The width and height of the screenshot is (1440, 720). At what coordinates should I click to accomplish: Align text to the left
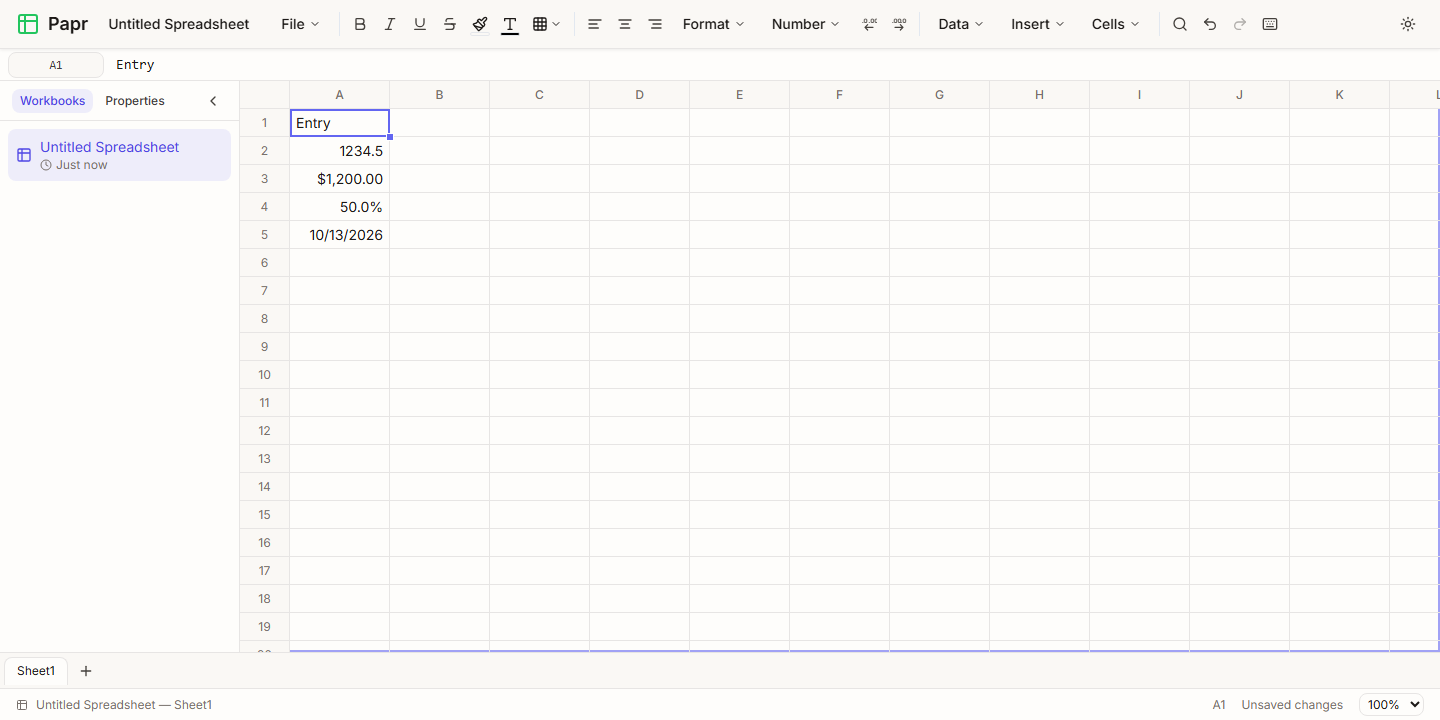pyautogui.click(x=595, y=24)
